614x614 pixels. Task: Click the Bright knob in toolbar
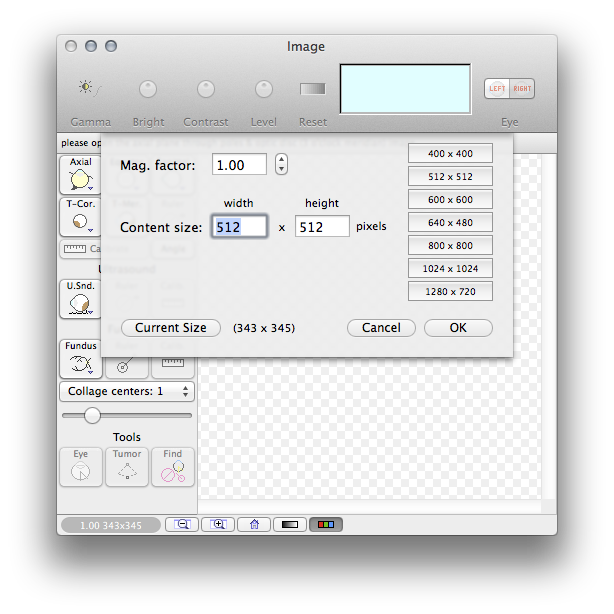click(148, 89)
